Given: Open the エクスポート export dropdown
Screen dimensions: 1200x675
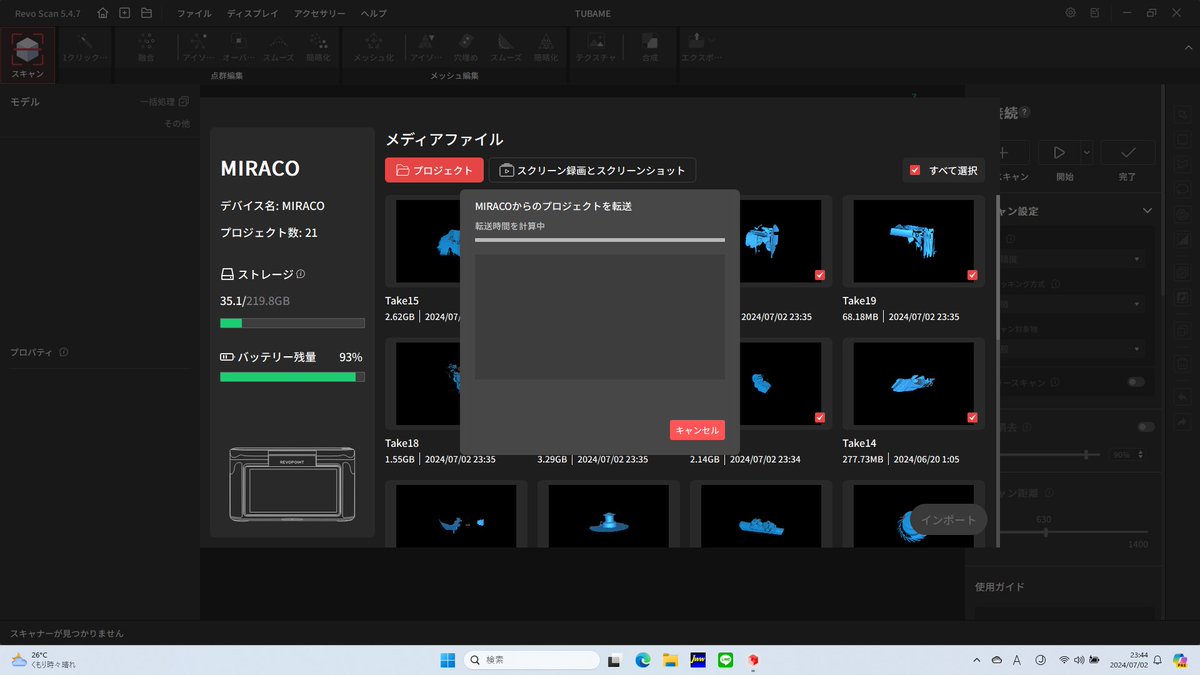Looking at the screenshot, I should [711, 40].
